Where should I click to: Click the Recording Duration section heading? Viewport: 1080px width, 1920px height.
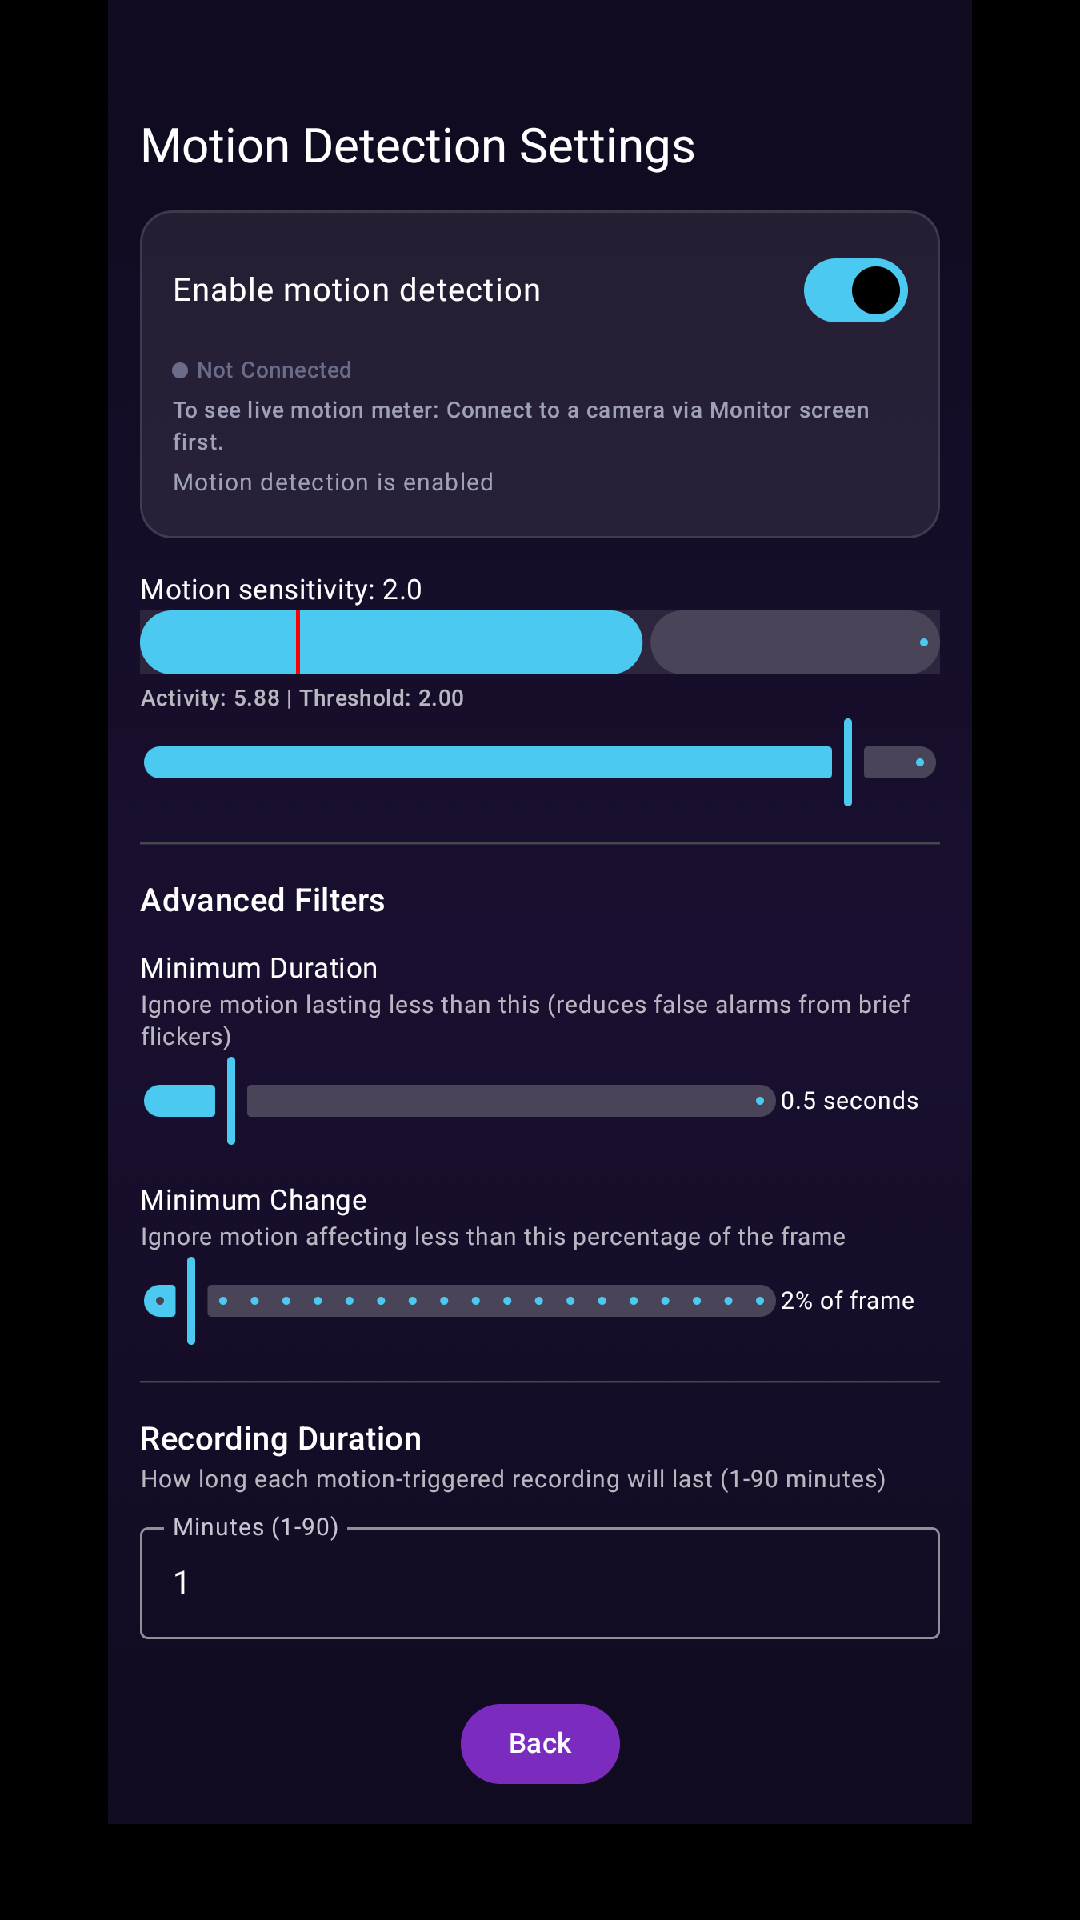pyautogui.click(x=281, y=1438)
